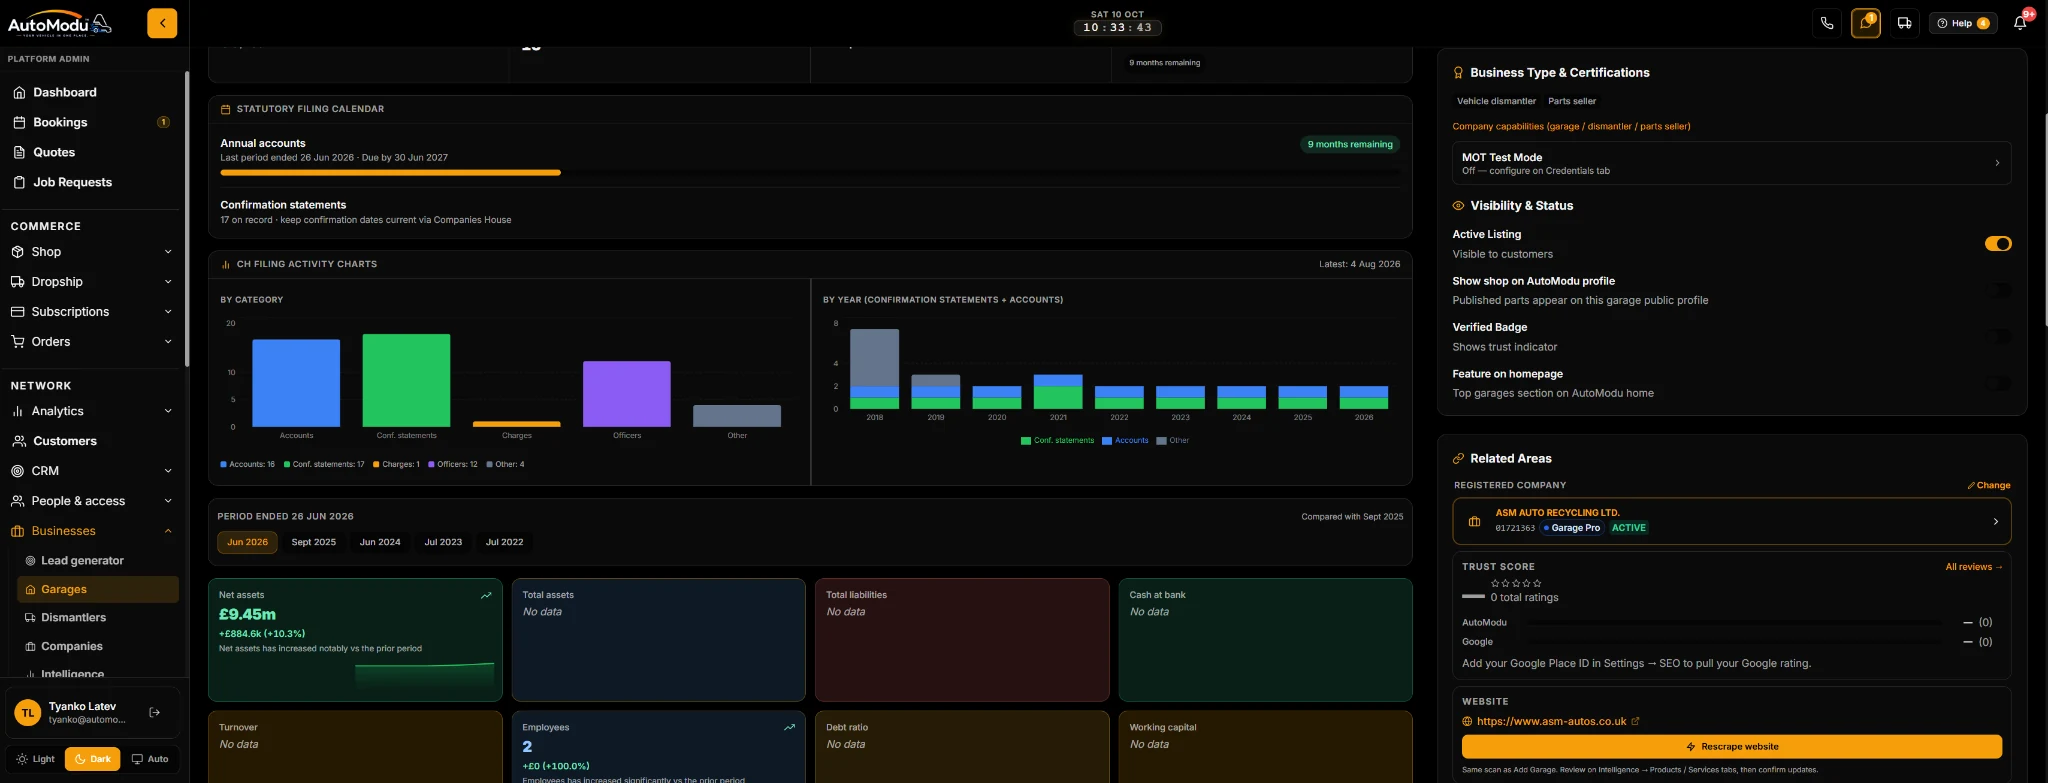Image resolution: width=2048 pixels, height=783 pixels.
Task: Open the notifications bell
Action: [x=2020, y=23]
